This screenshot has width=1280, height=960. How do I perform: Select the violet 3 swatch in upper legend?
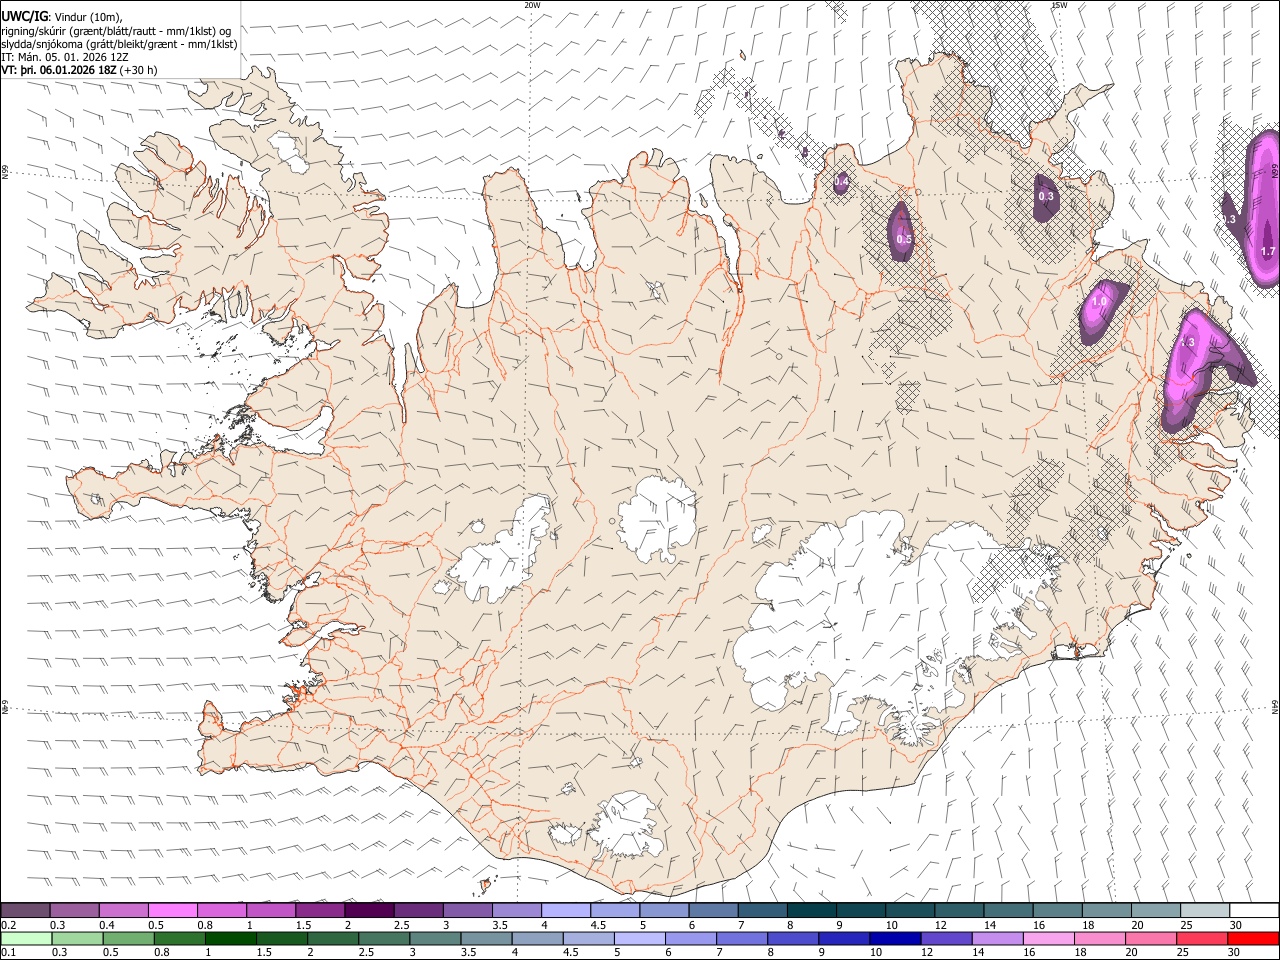pos(467,910)
